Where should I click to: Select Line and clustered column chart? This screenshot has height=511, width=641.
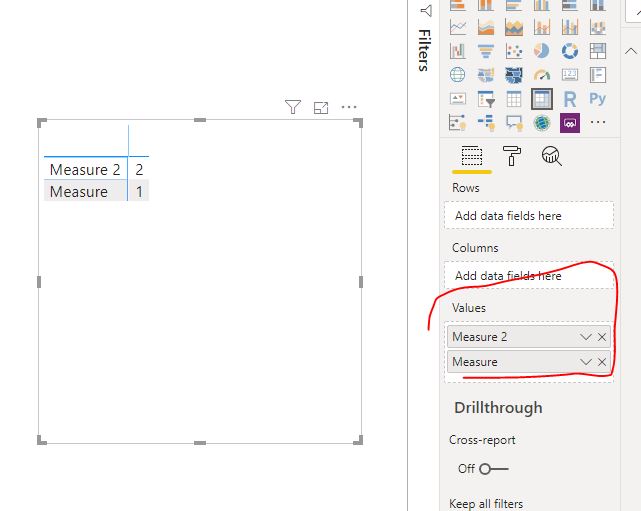(x=570, y=27)
